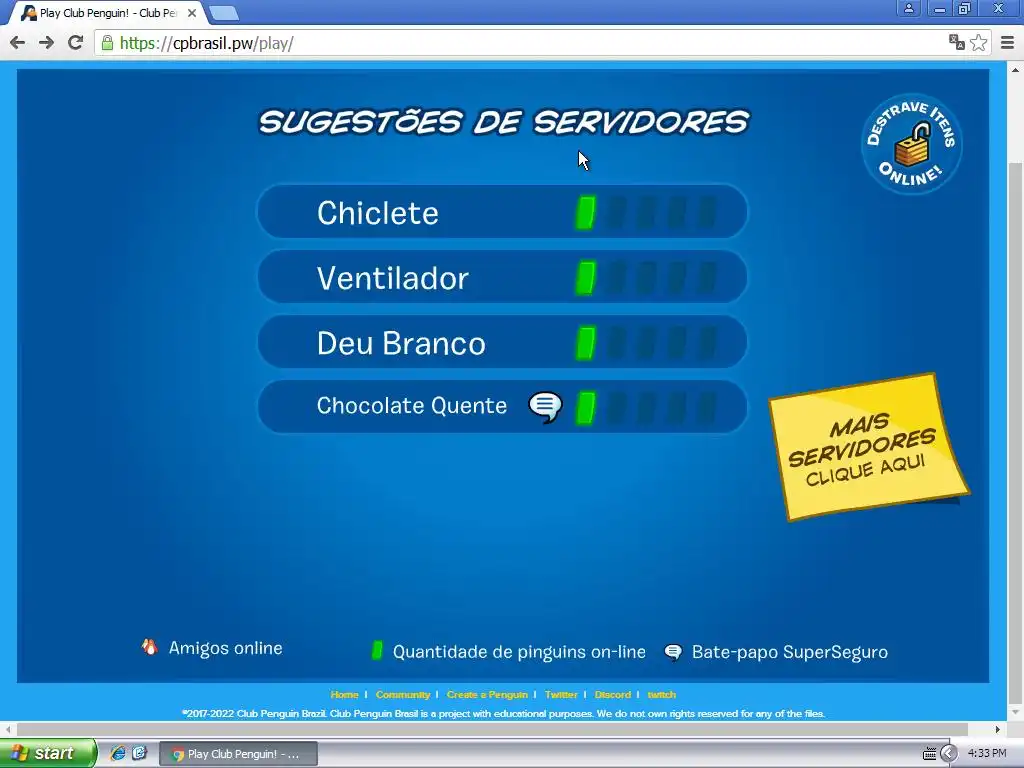Click the Deu Branco population bar indicator

pyautogui.click(x=647, y=344)
